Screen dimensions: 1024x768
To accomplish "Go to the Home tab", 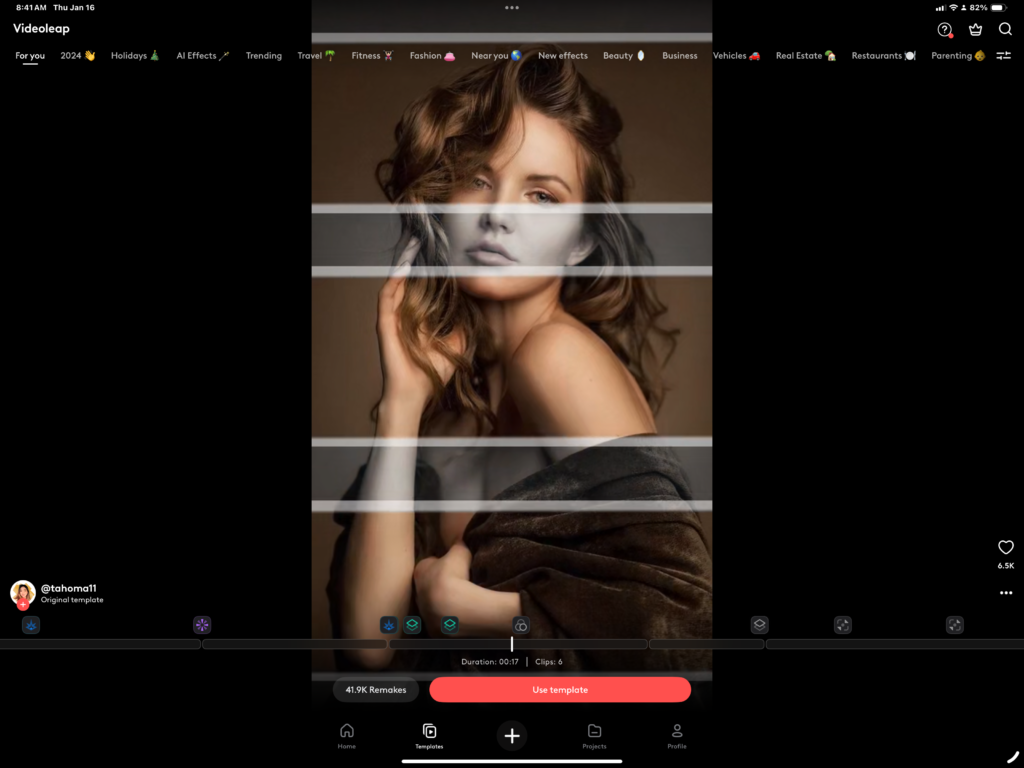I will coord(347,735).
